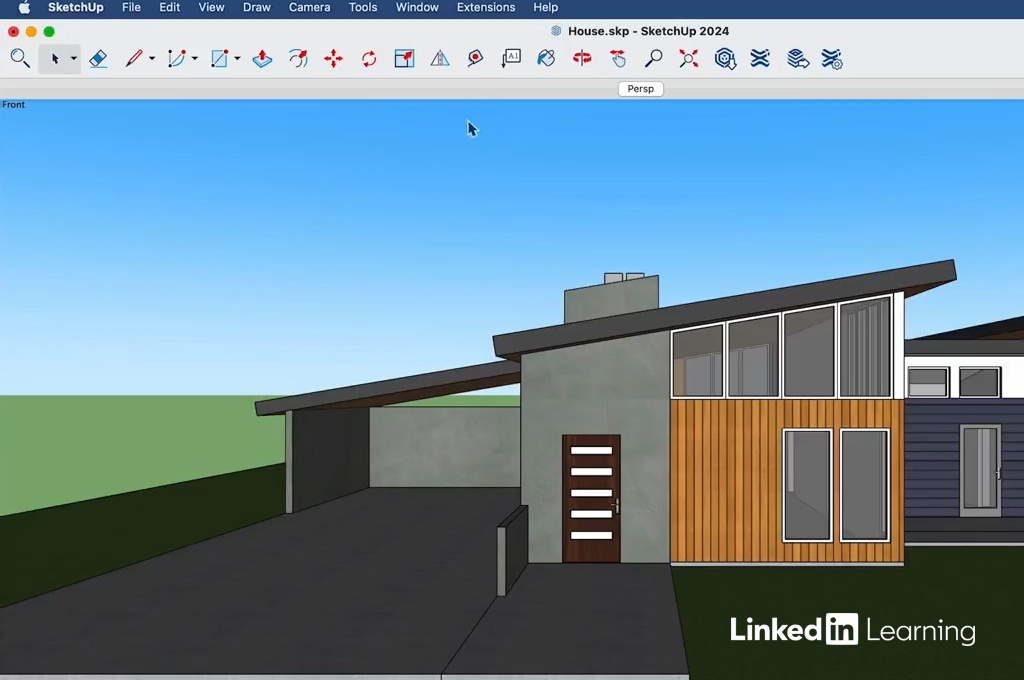Open the Camera menu
Image resolution: width=1024 pixels, height=680 pixels.
pos(309,7)
